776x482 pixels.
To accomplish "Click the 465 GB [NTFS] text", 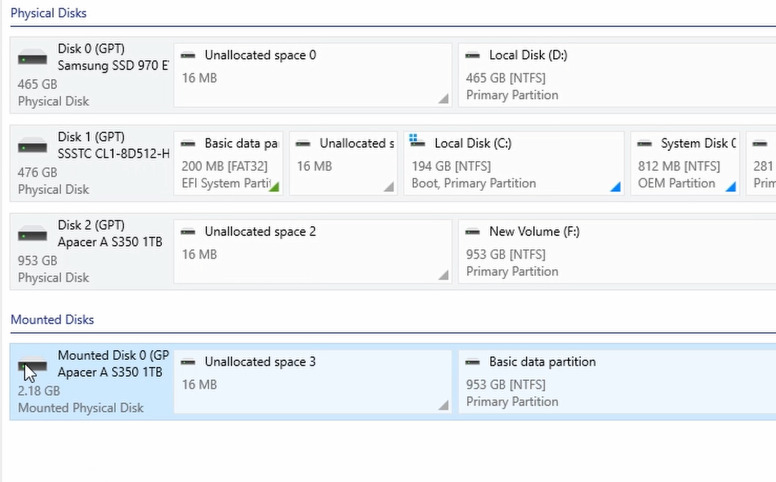I will [x=505, y=78].
